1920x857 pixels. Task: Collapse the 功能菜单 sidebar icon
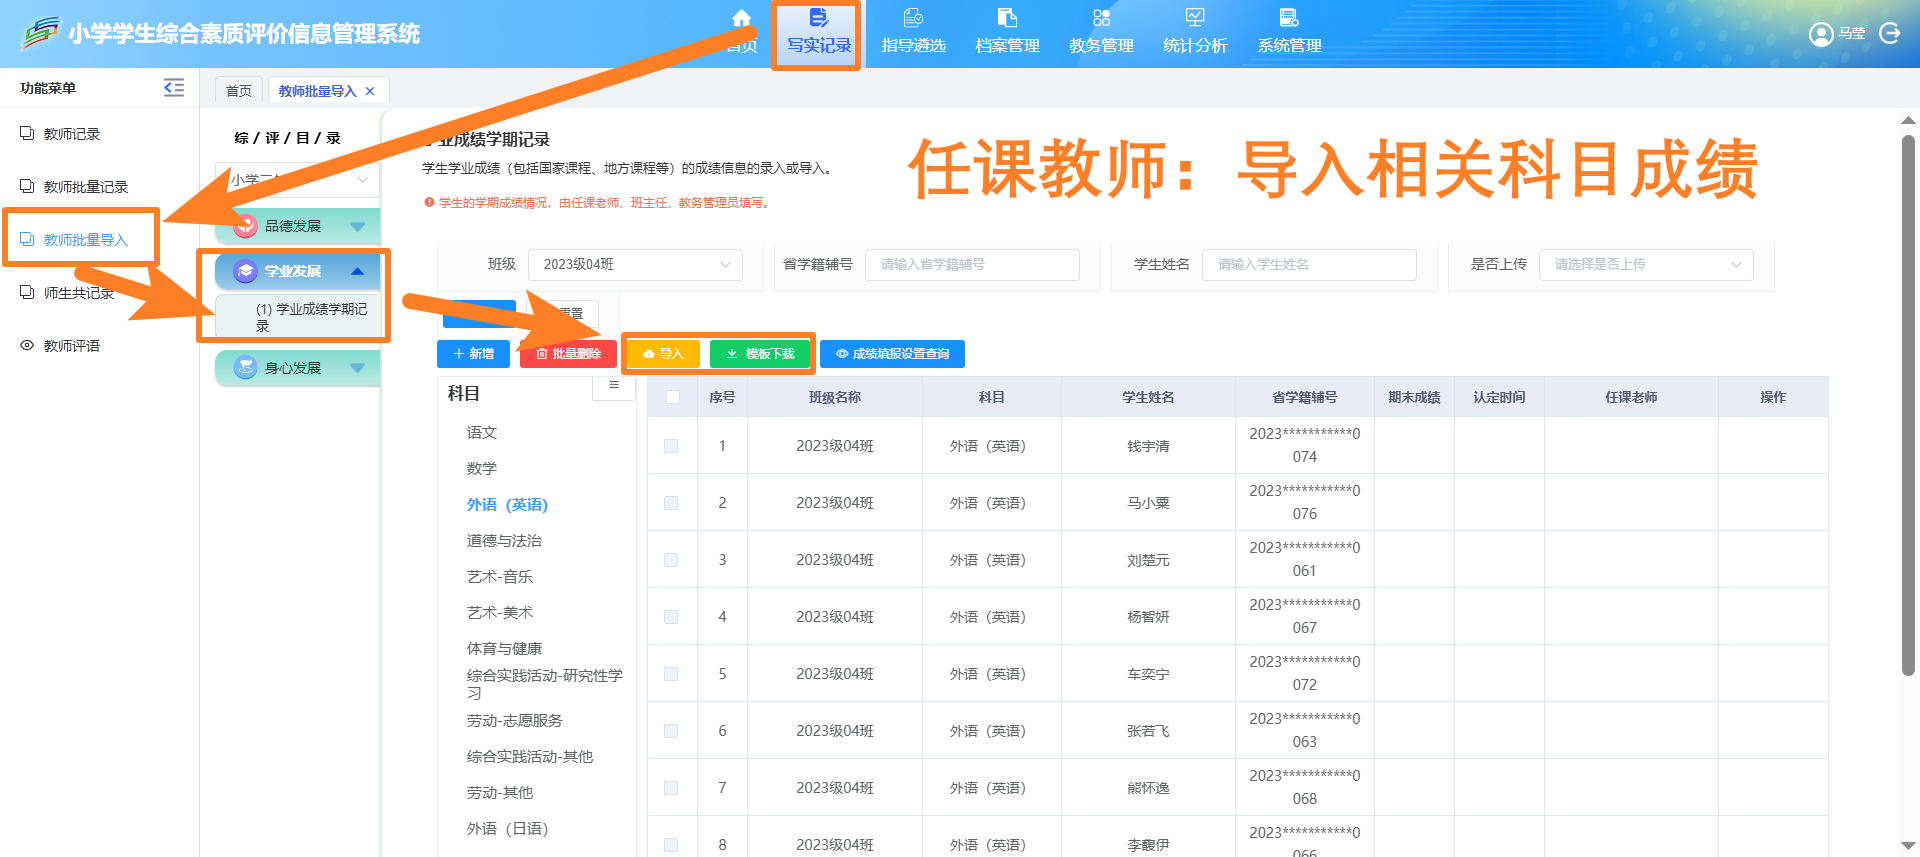174,88
